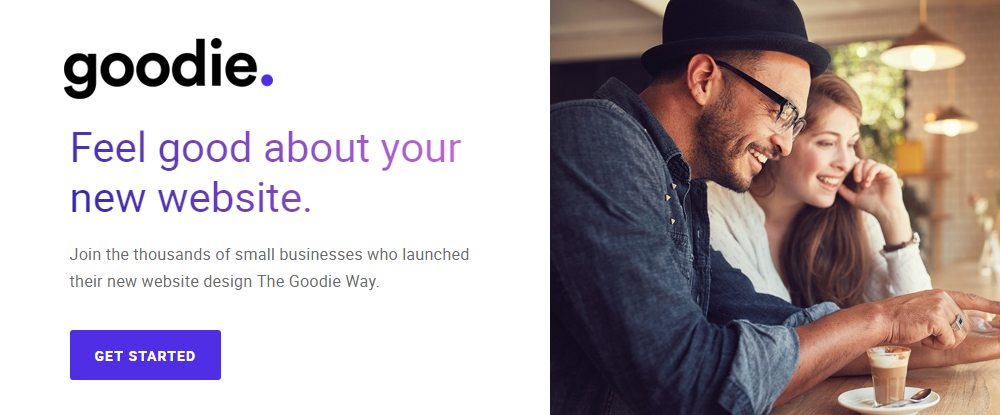Image resolution: width=1000 pixels, height=415 pixels.
Task: Click the large hanging pendant lamp
Action: (x=922, y=50)
